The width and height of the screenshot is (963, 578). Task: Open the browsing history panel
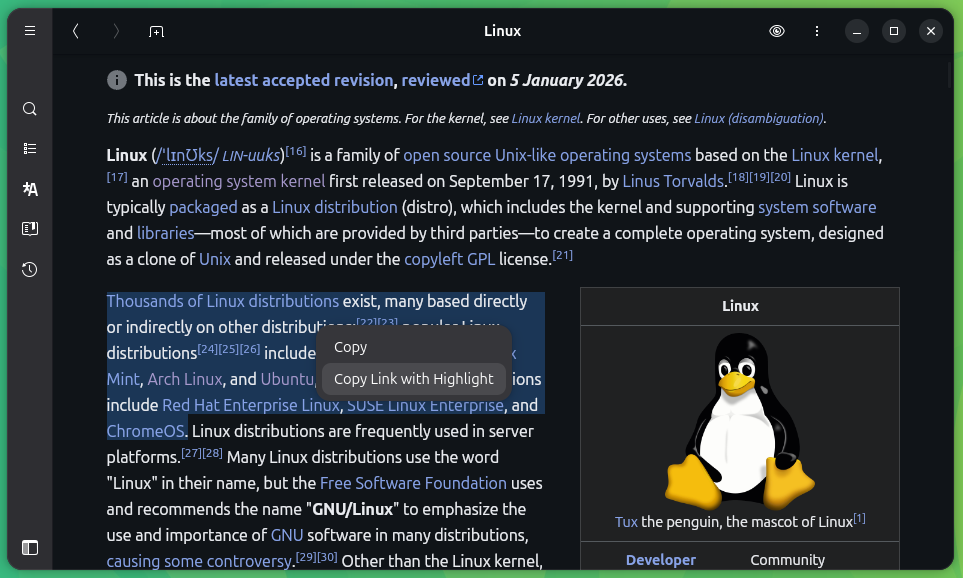click(30, 269)
